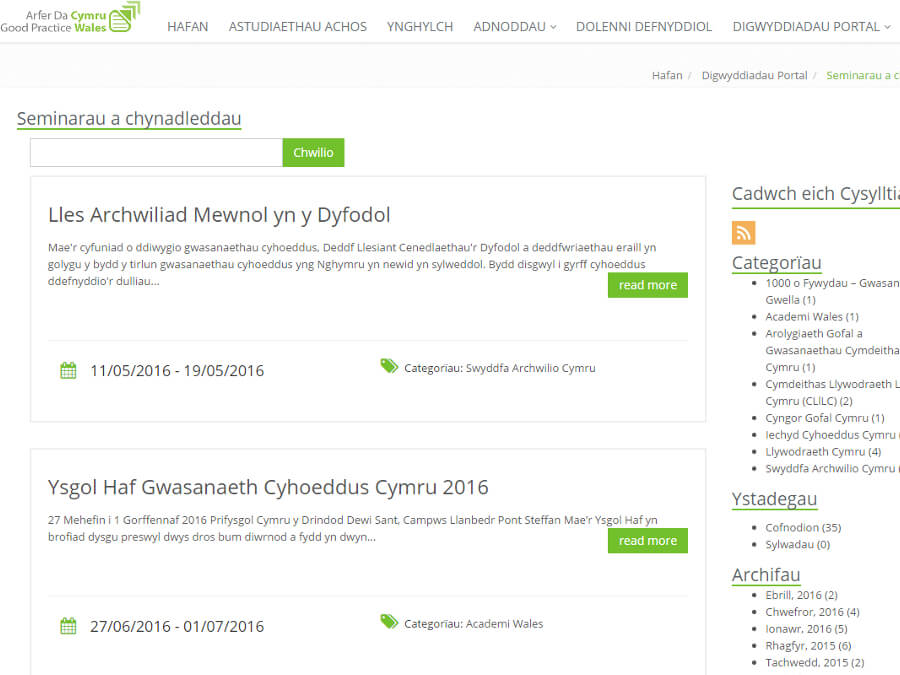Click tag icon next to Swyddfa Archwilio Cymru
Image resolution: width=900 pixels, height=675 pixels.
389,366
